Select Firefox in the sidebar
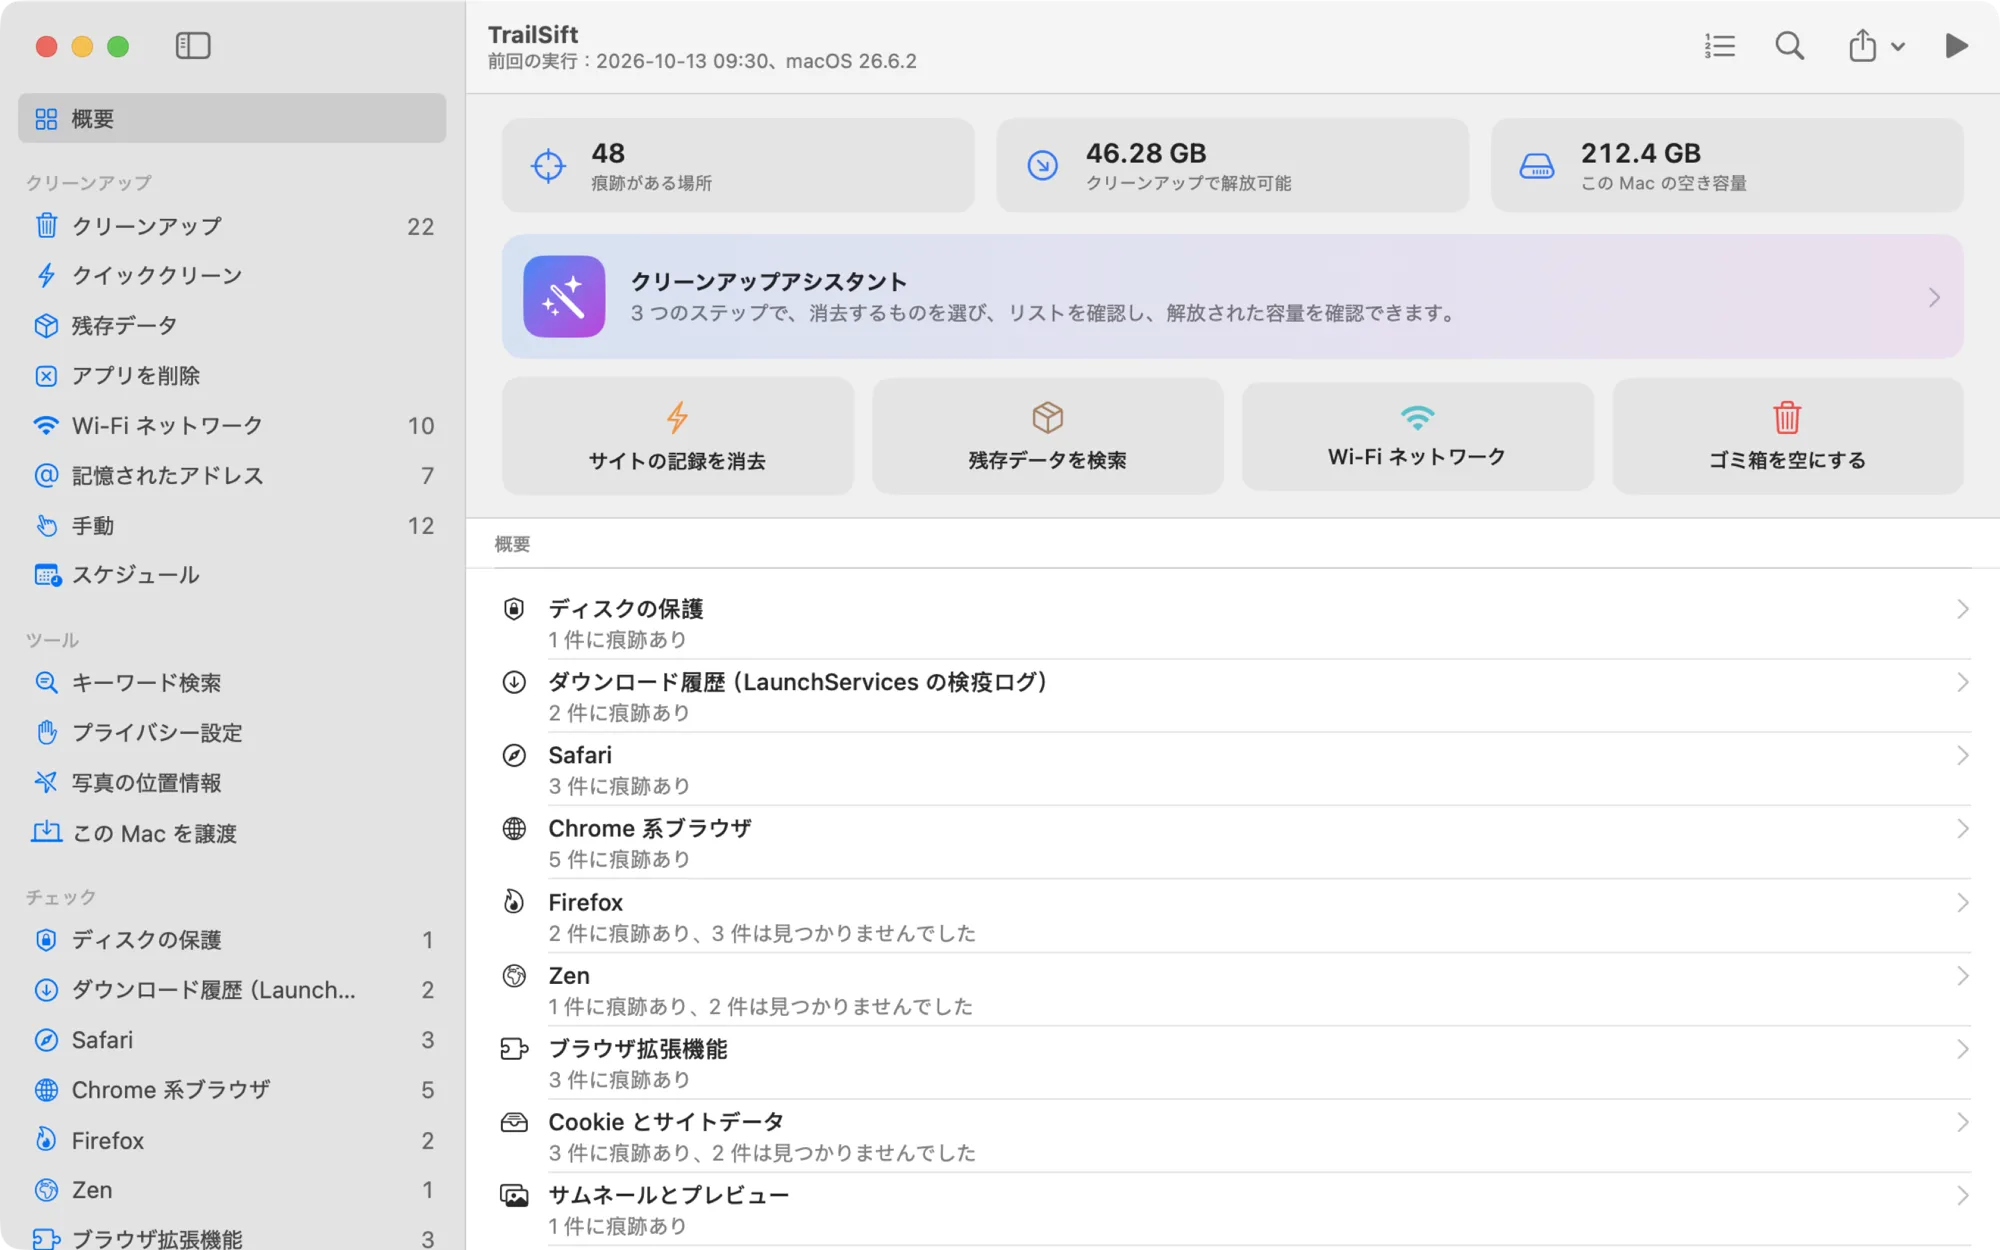The image size is (2000, 1250). (232, 1140)
